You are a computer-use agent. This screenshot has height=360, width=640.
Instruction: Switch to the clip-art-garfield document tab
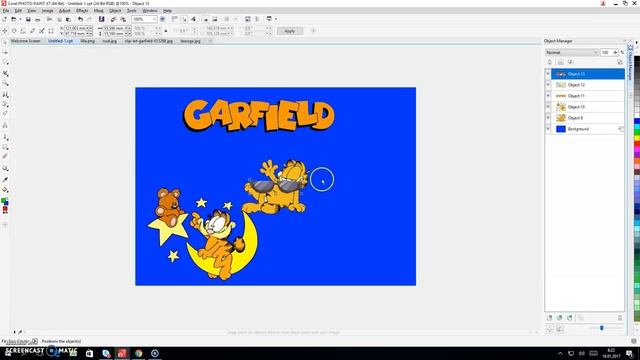pos(149,41)
